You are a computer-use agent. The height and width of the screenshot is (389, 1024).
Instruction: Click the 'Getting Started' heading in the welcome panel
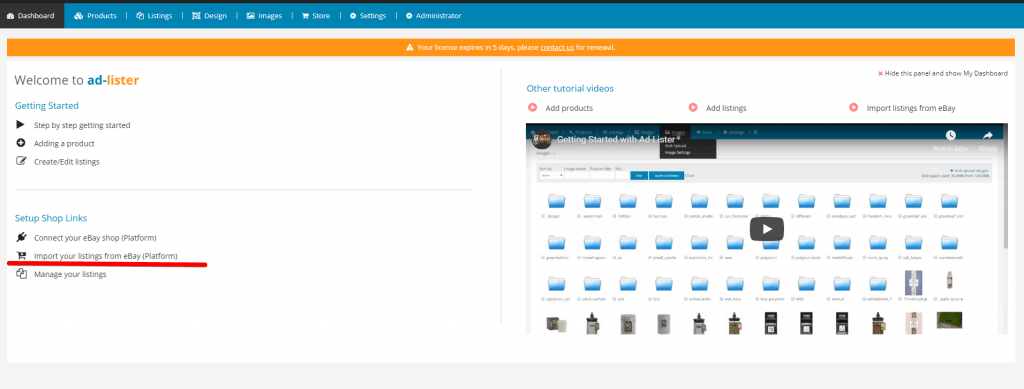click(46, 105)
